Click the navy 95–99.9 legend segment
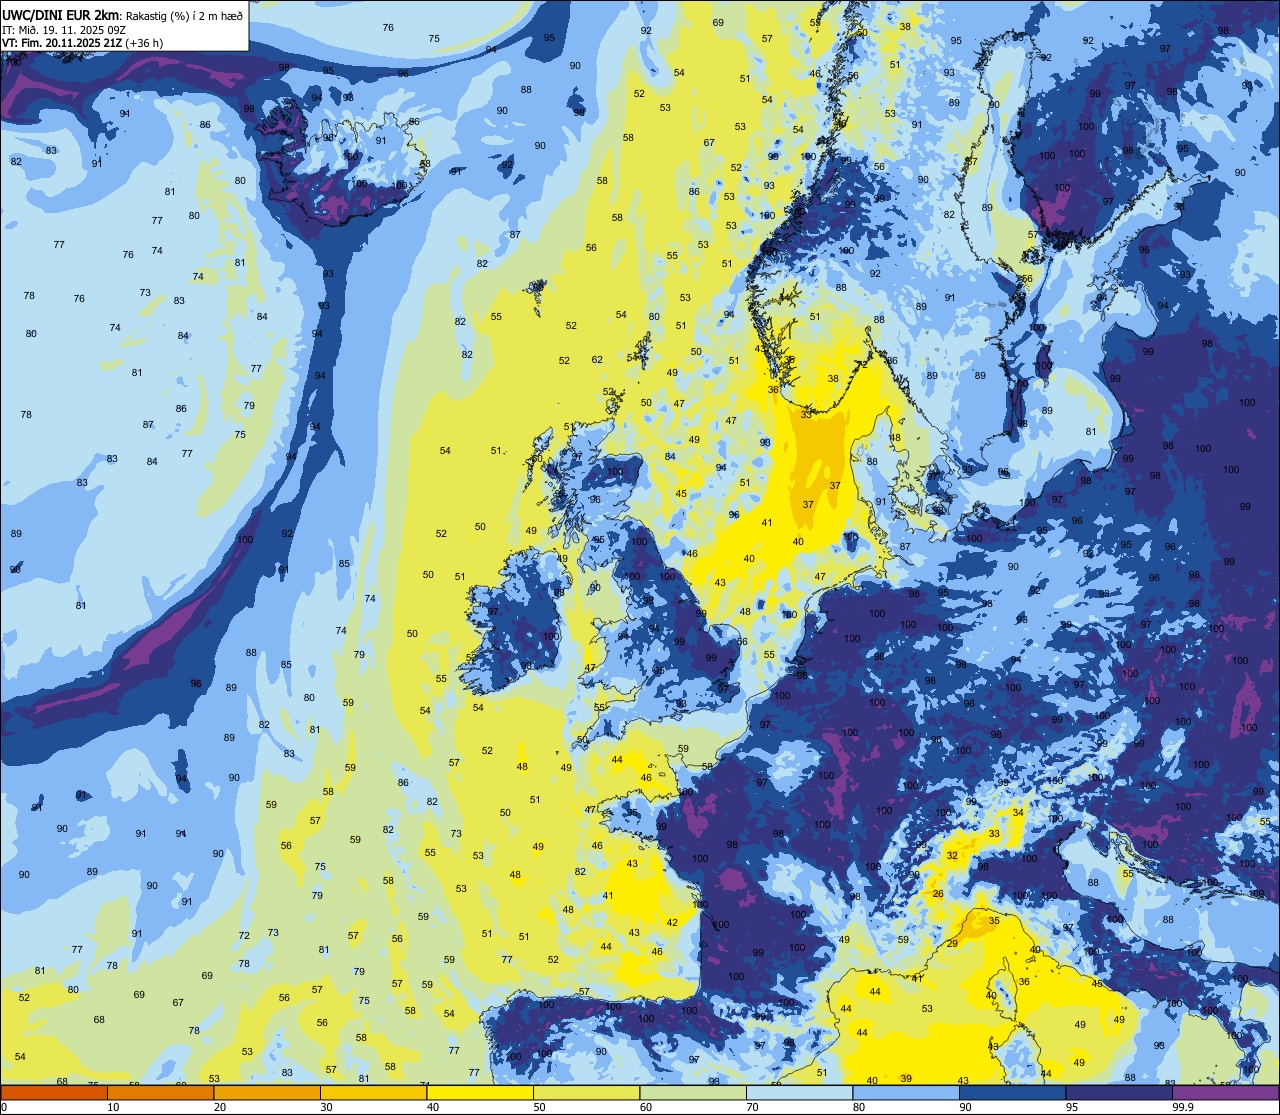 point(1119,1093)
